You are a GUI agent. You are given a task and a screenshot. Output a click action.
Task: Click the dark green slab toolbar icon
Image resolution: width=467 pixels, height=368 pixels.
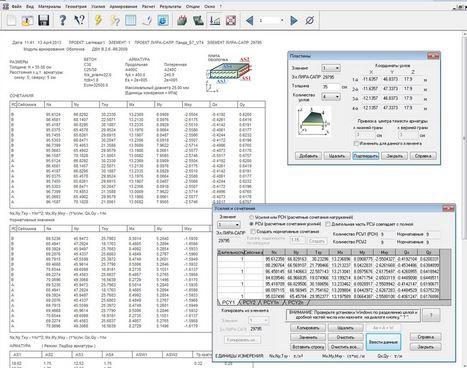(x=198, y=20)
